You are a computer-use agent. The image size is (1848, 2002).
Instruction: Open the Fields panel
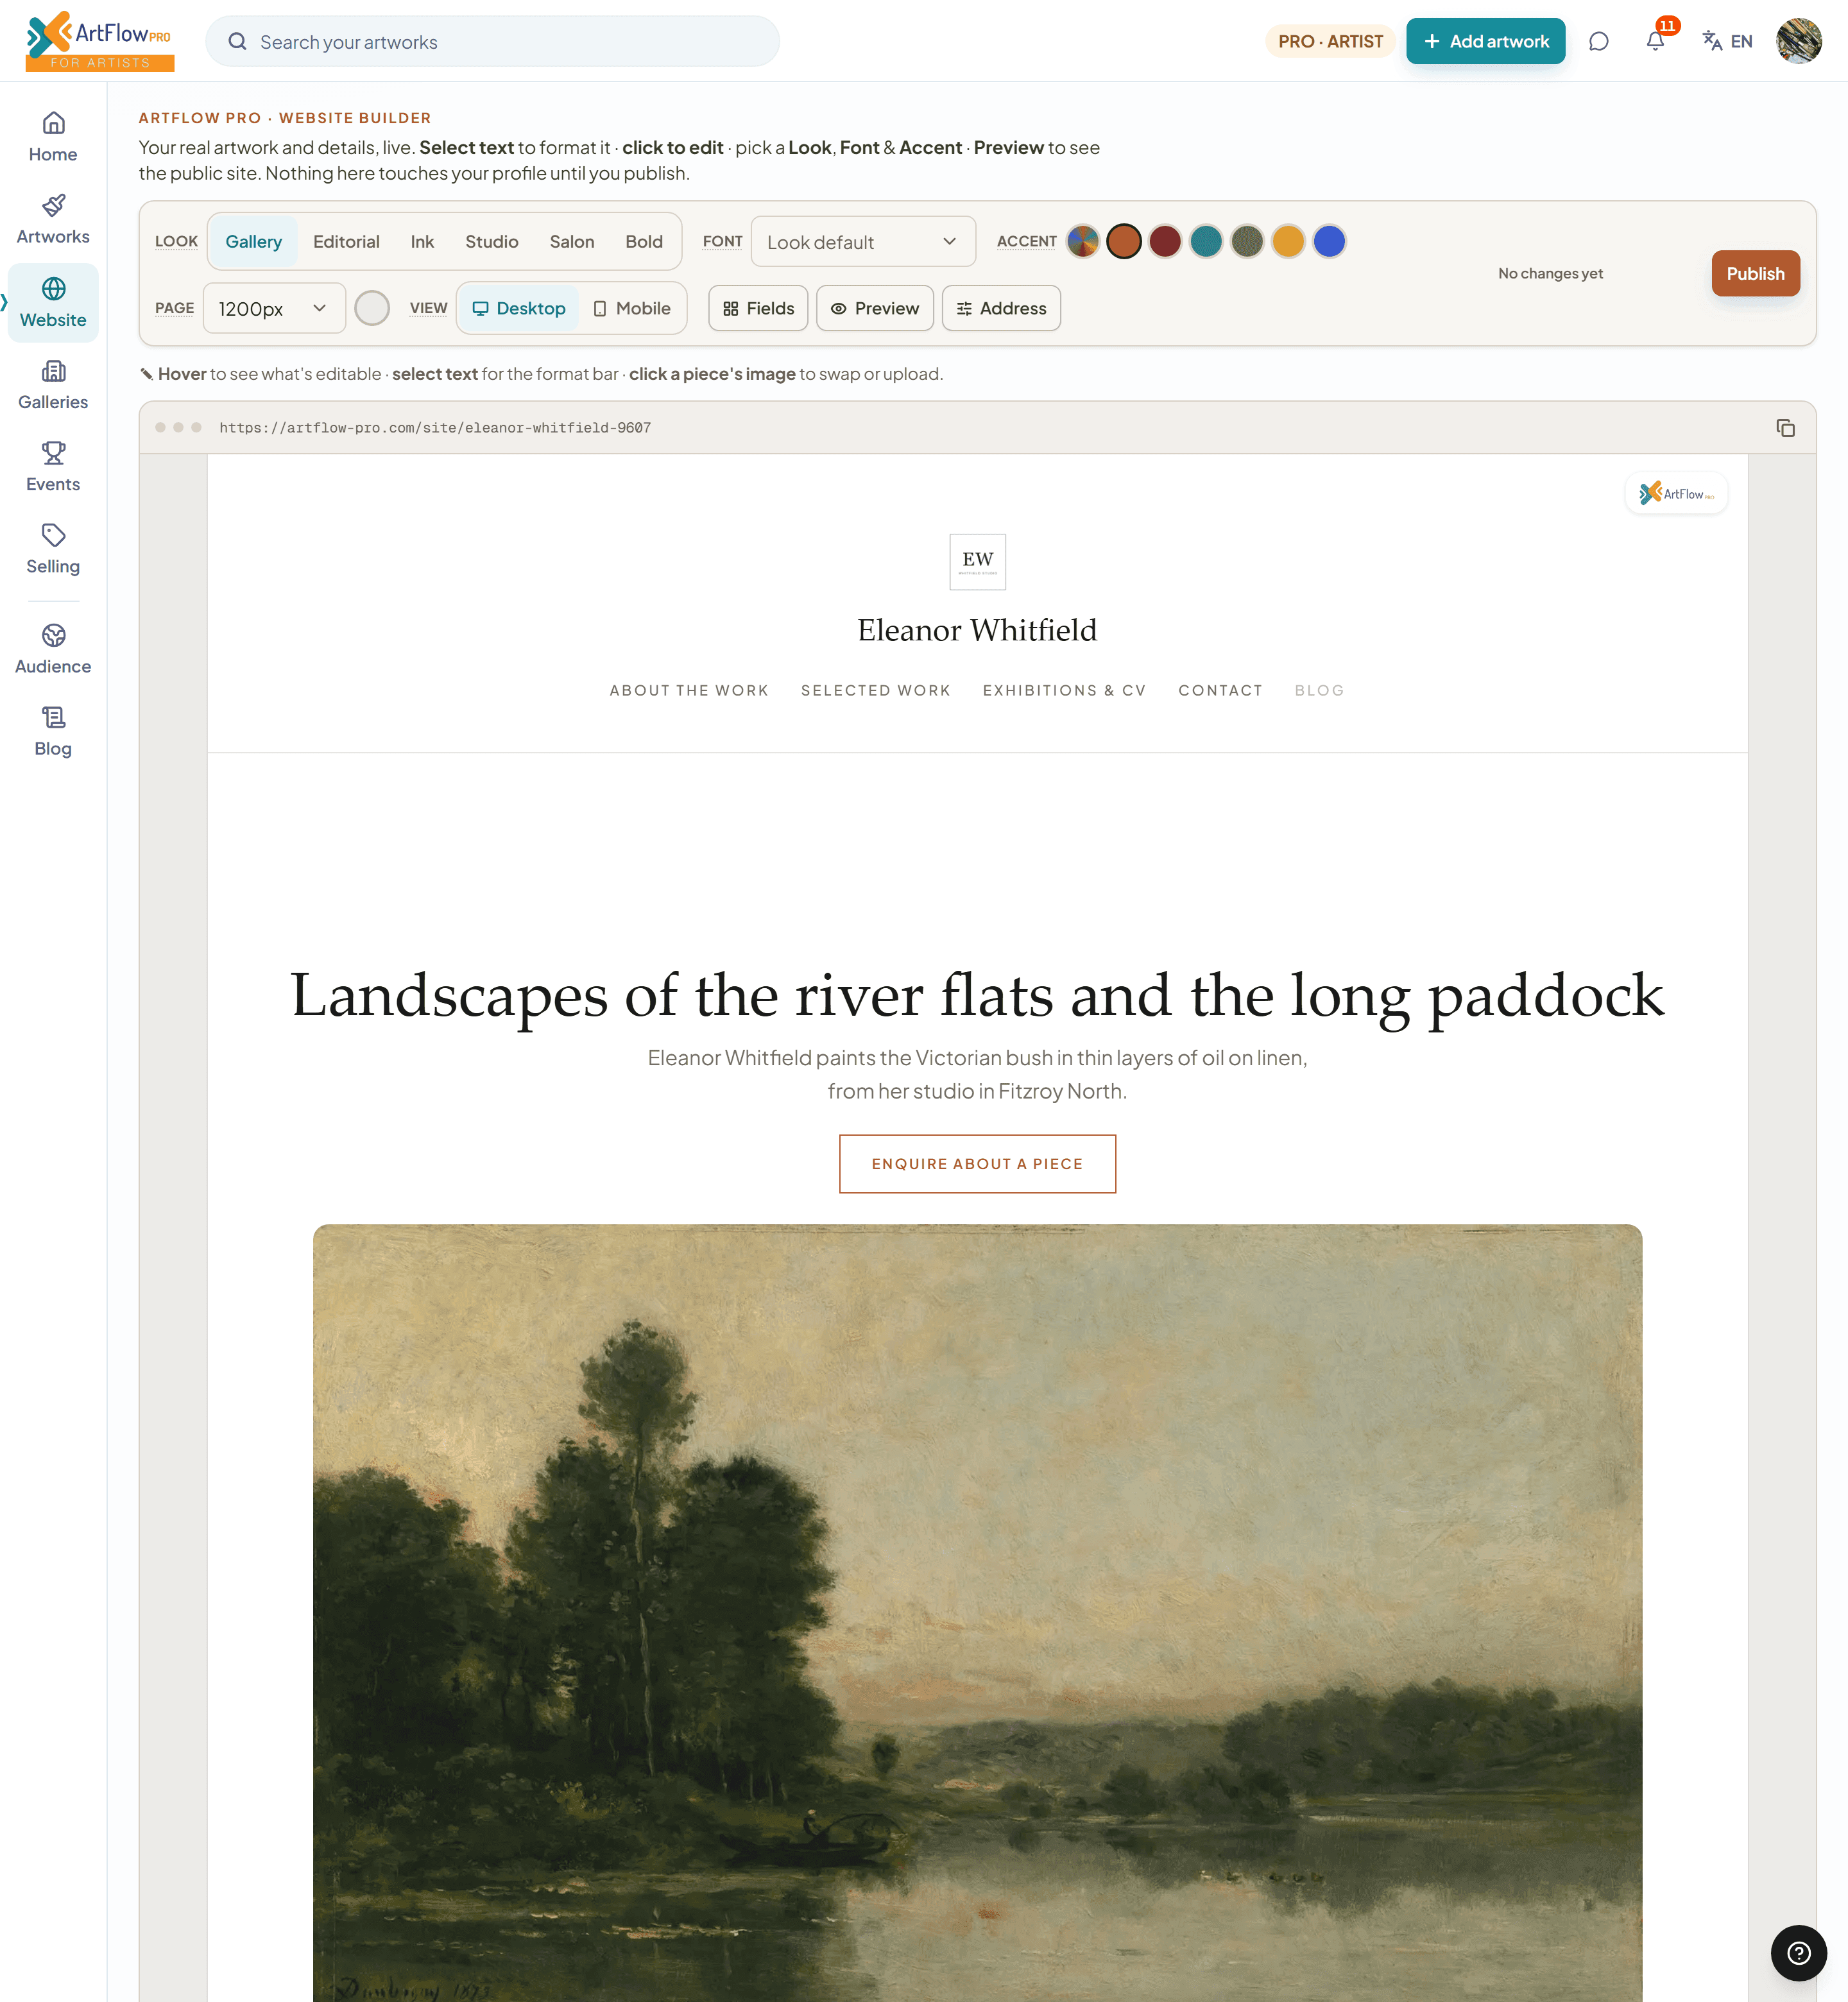[x=758, y=308]
